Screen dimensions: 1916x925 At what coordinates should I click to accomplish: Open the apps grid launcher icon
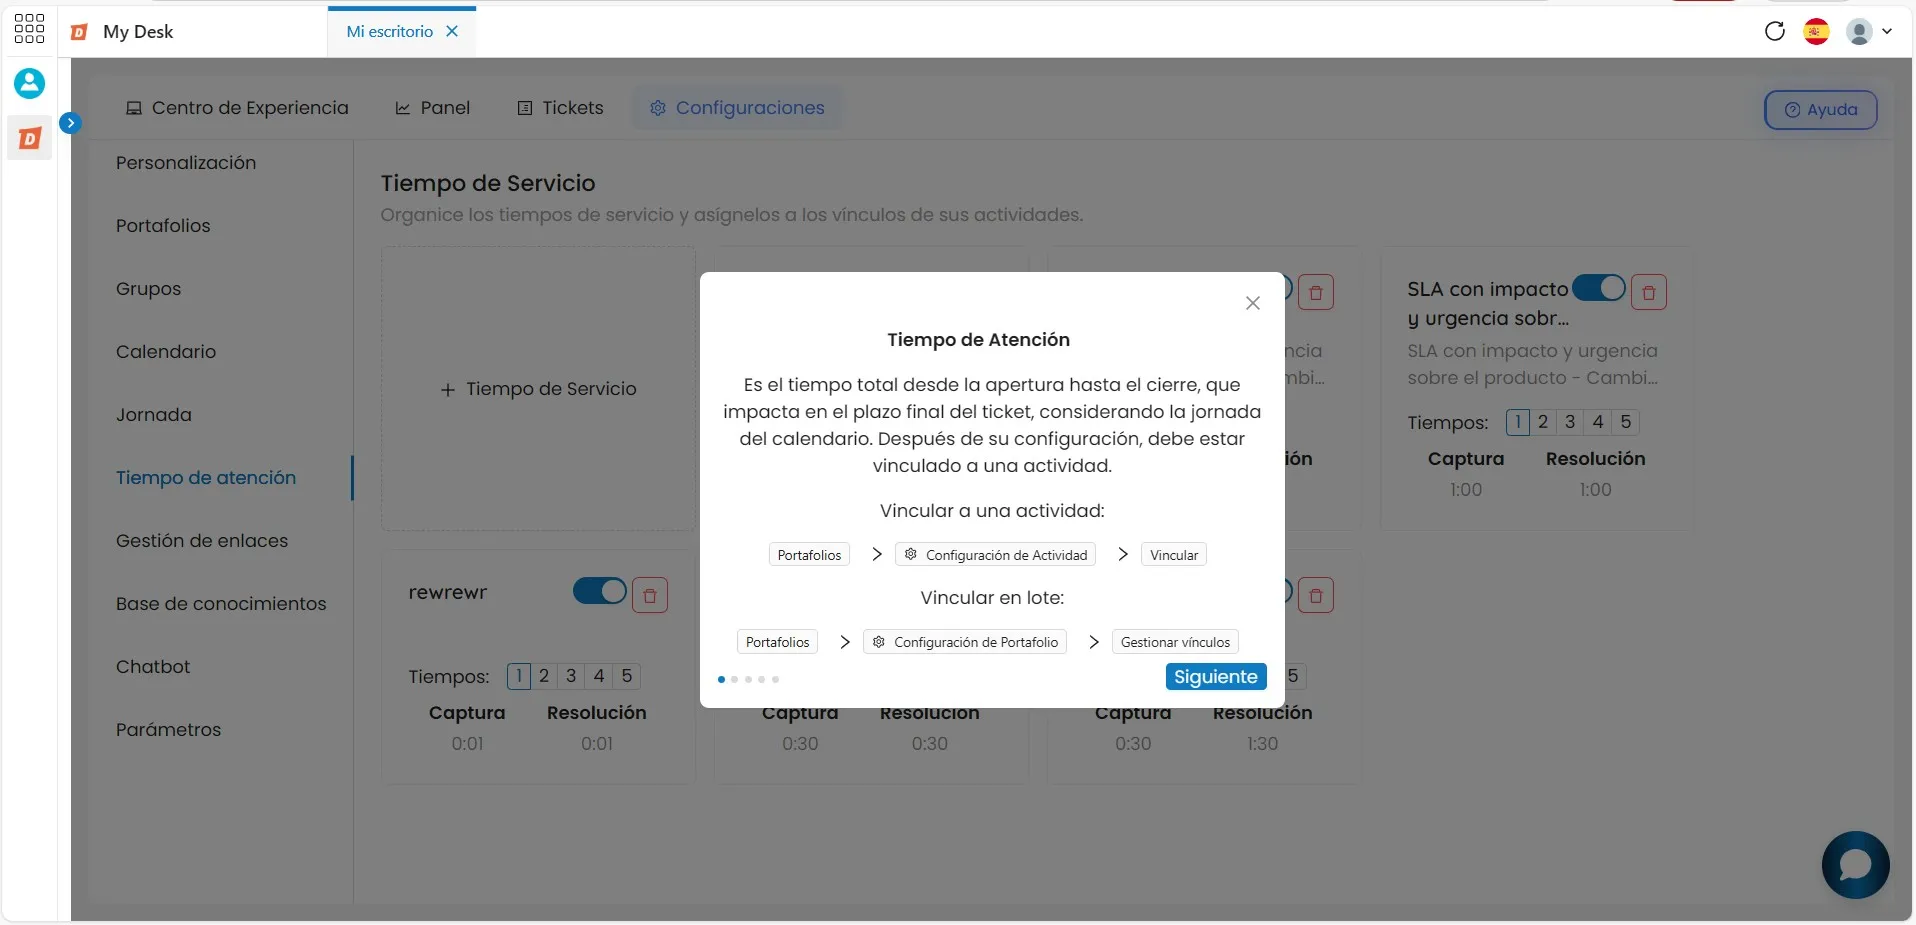tap(29, 29)
